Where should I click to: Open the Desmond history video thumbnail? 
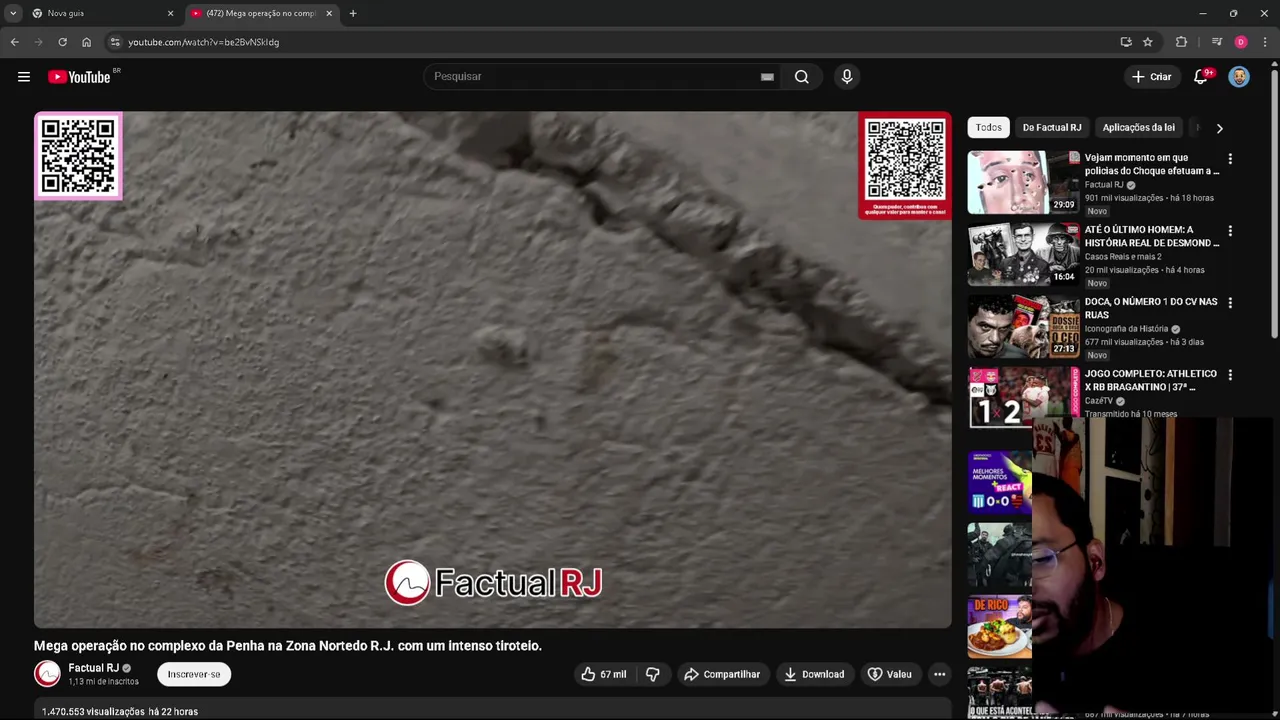click(x=1023, y=254)
